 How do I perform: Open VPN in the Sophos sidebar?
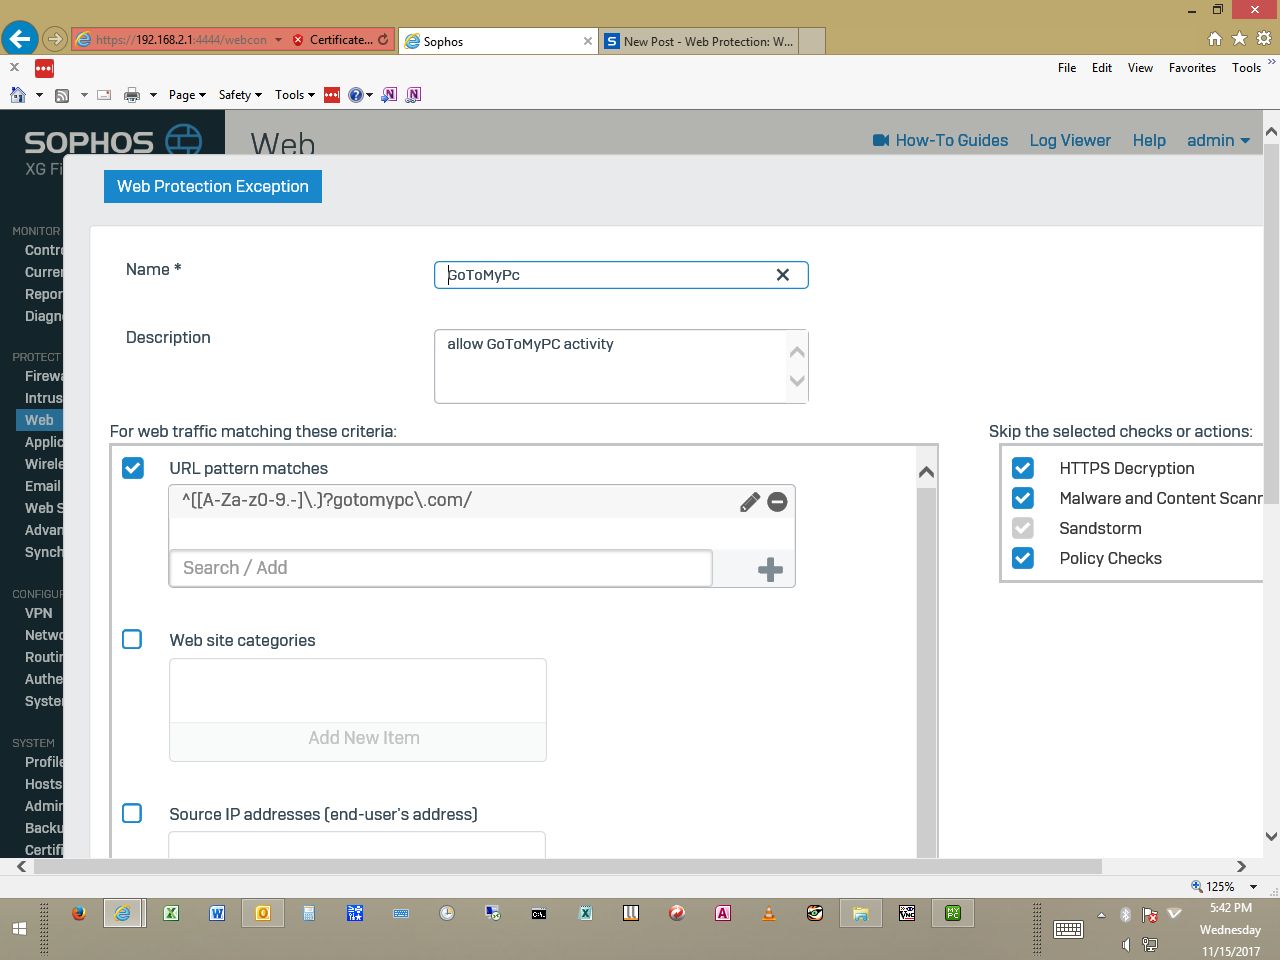pos(39,613)
